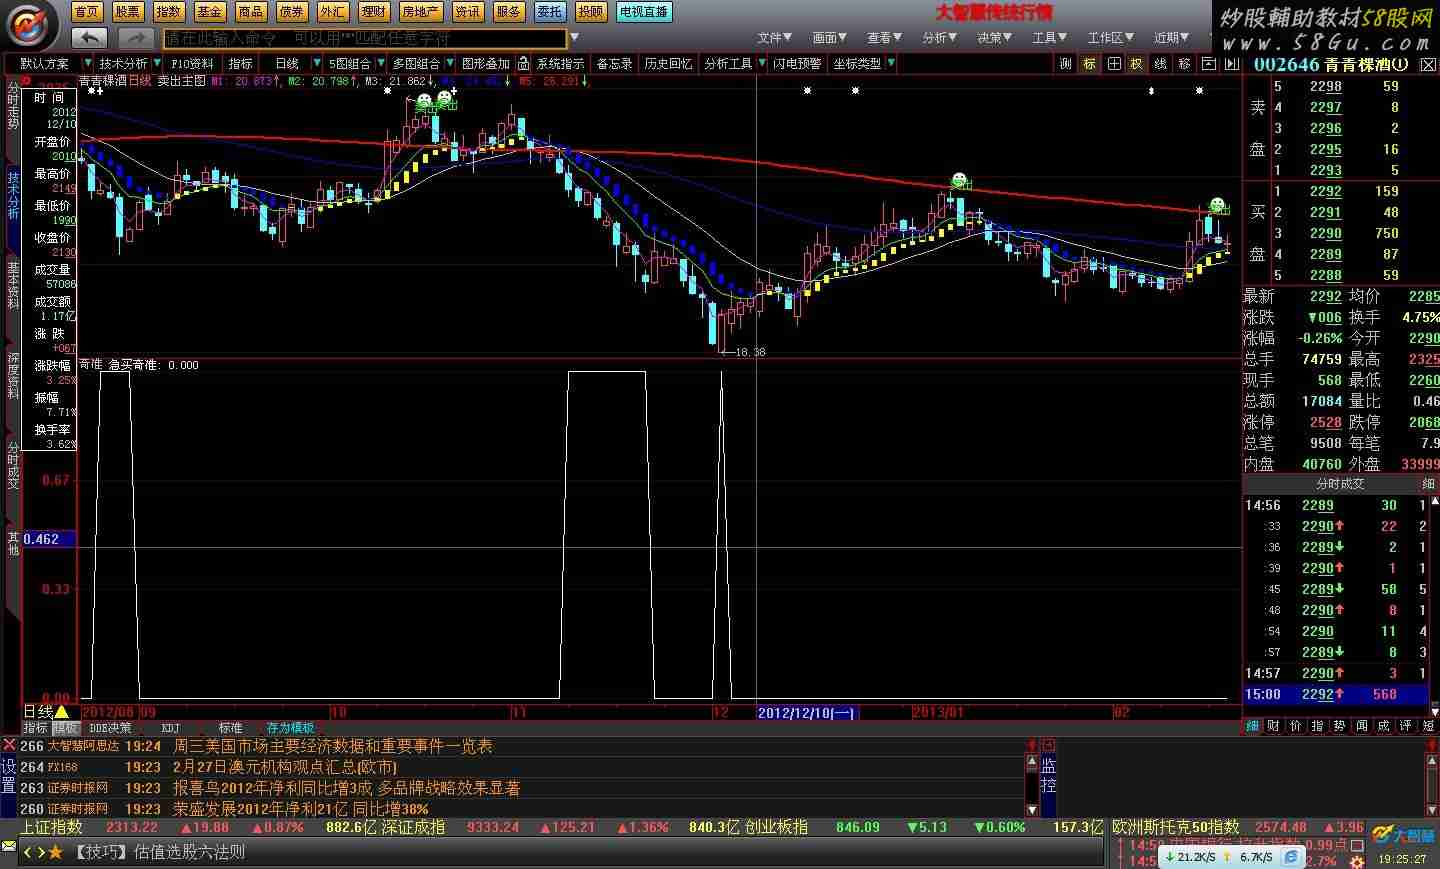Open the 工作区 menu
Viewport: 1440px width, 869px height.
pyautogui.click(x=1110, y=38)
